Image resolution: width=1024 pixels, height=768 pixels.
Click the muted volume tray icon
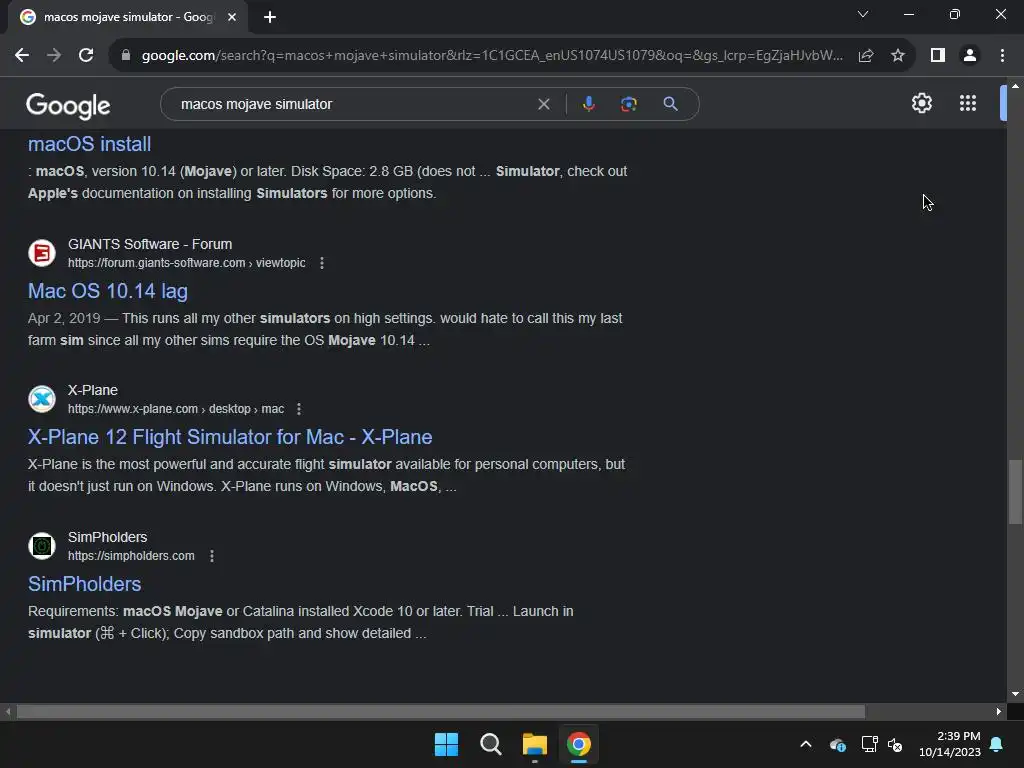tap(895, 744)
